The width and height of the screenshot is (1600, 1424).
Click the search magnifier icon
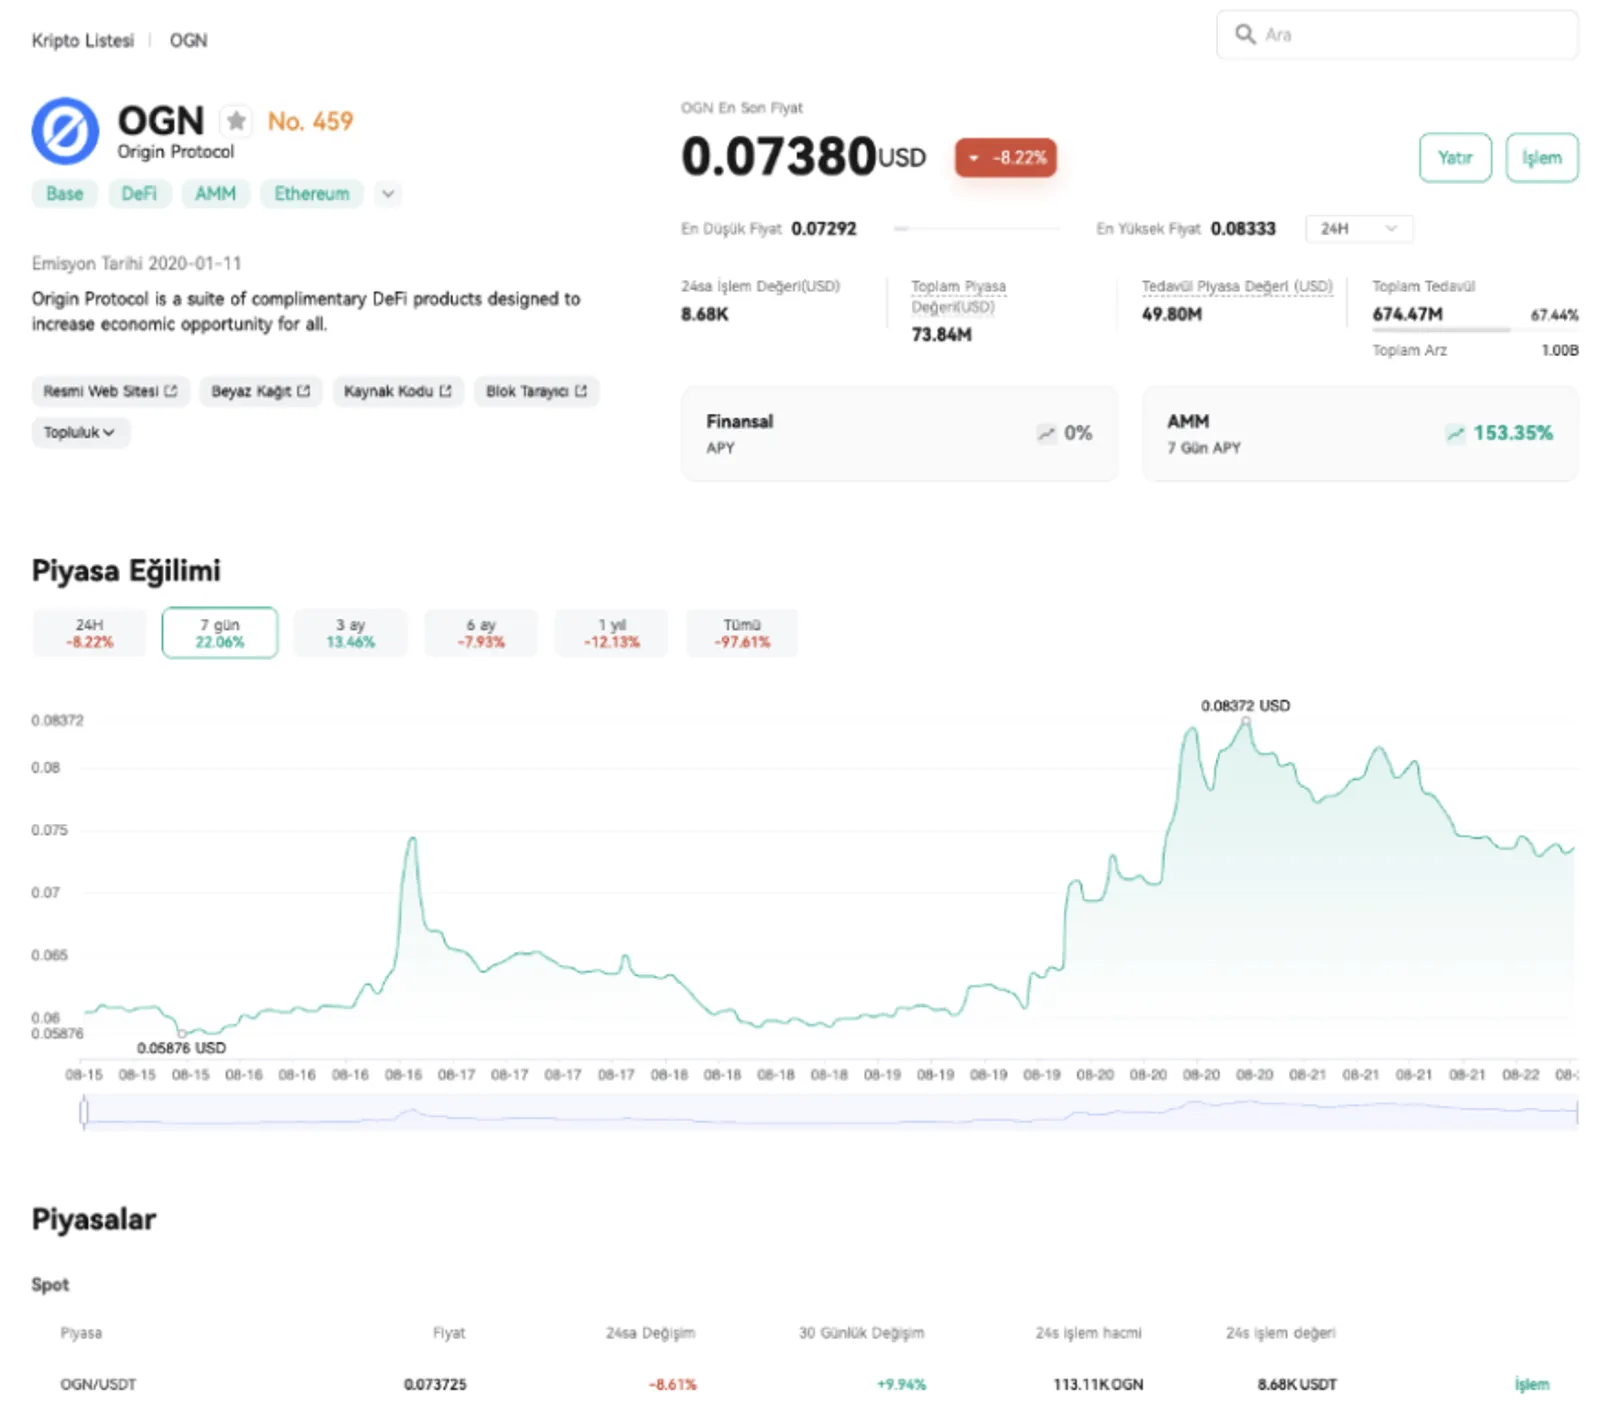(1245, 34)
